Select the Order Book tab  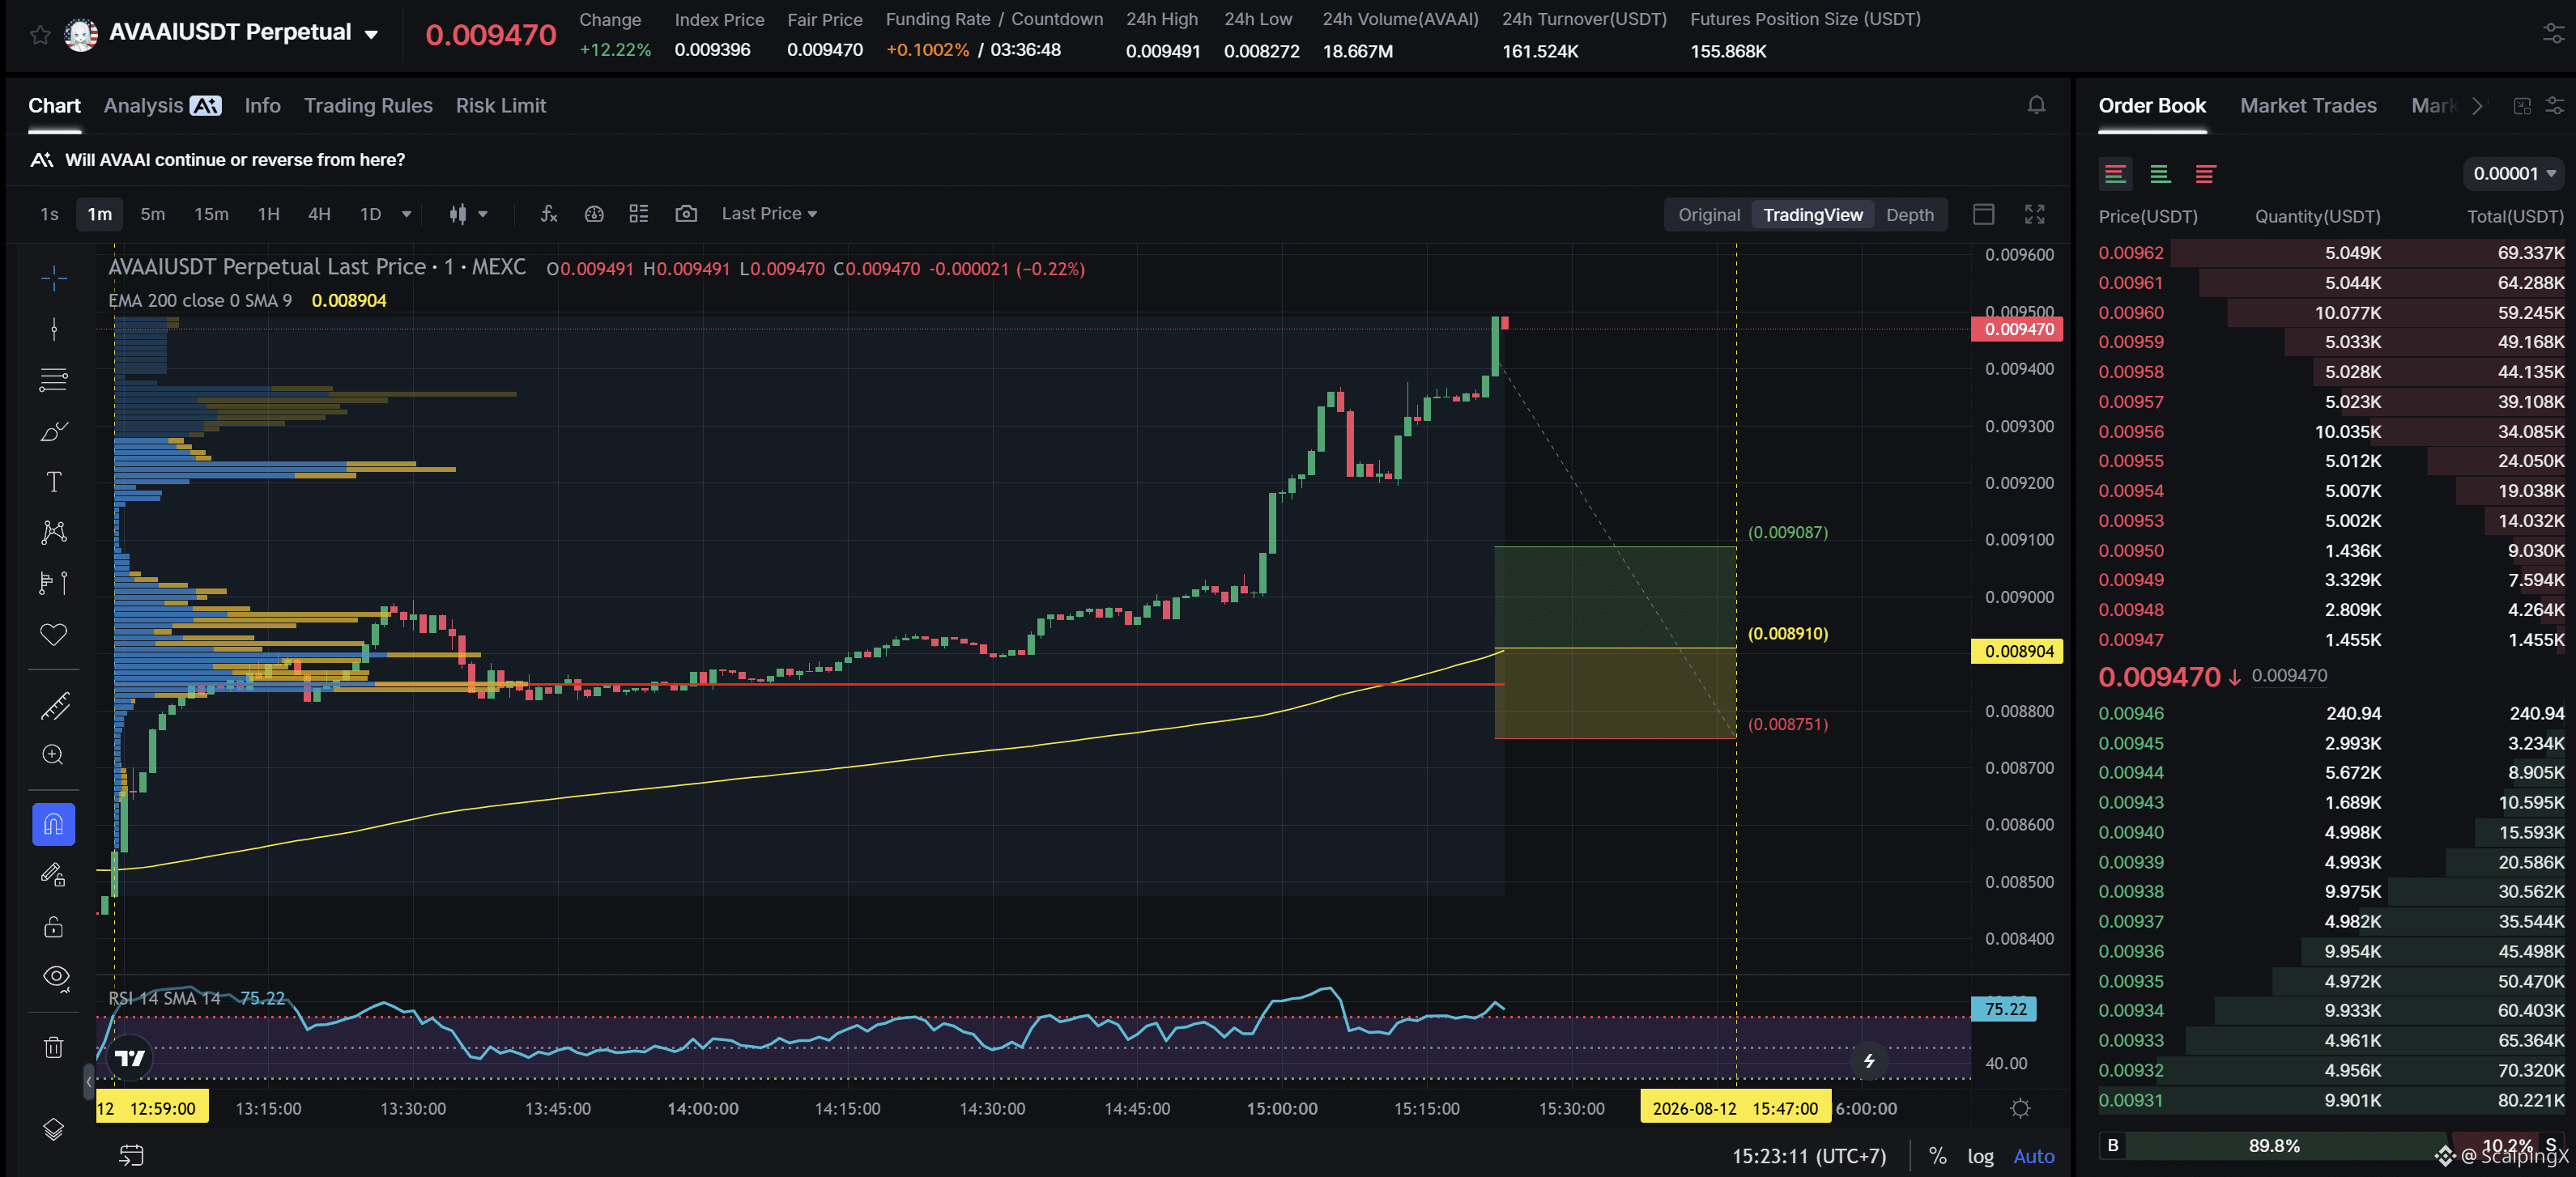pyautogui.click(x=2152, y=105)
